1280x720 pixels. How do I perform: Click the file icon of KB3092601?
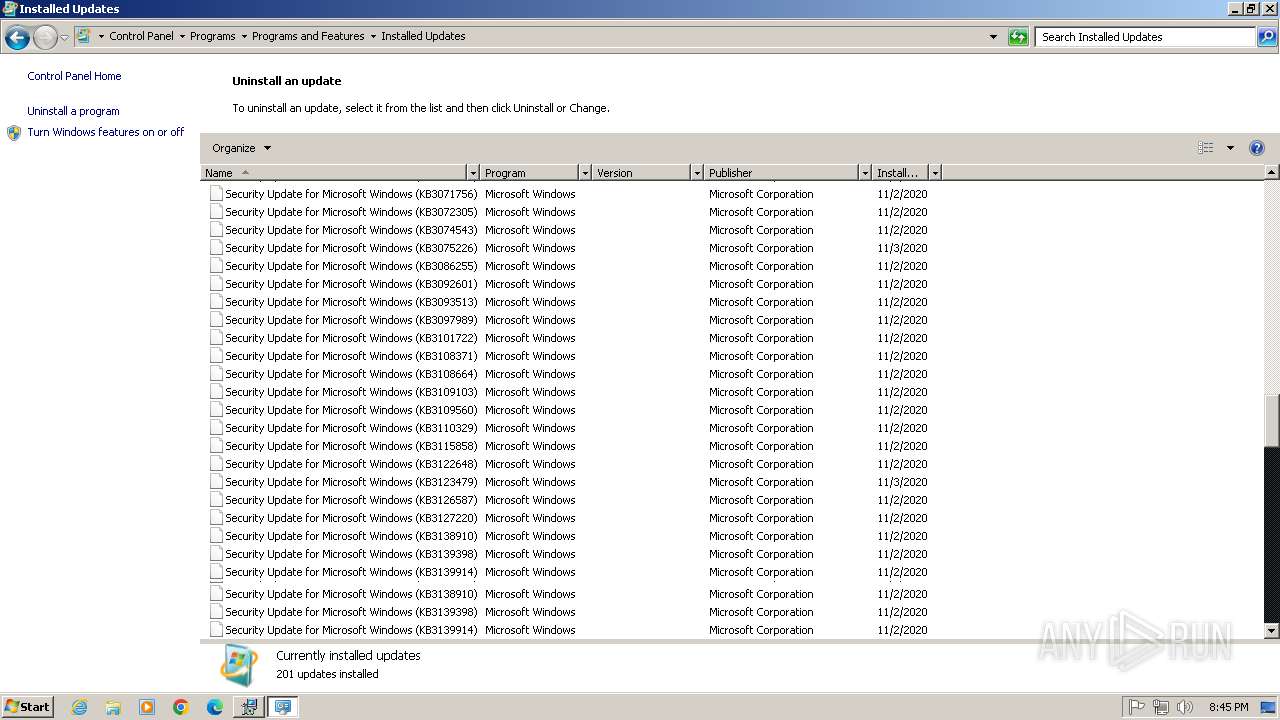(216, 284)
